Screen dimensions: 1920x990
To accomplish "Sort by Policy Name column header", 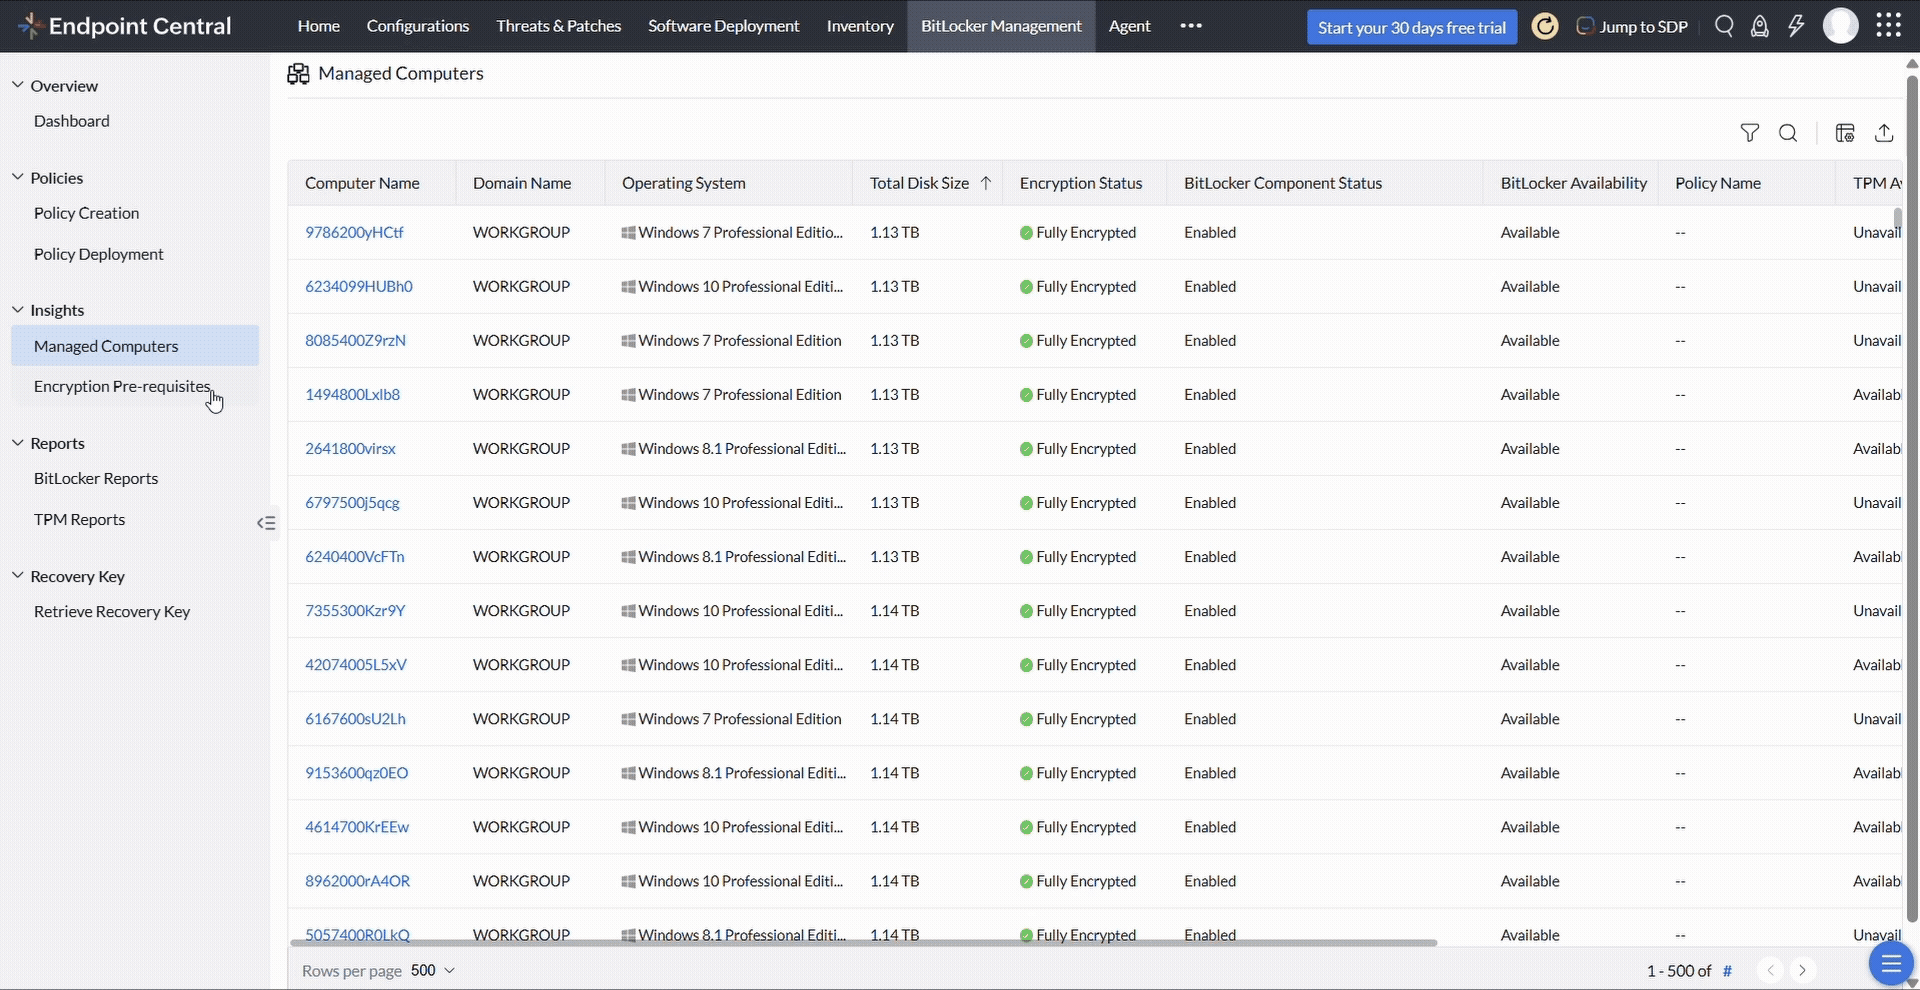I will [x=1718, y=183].
